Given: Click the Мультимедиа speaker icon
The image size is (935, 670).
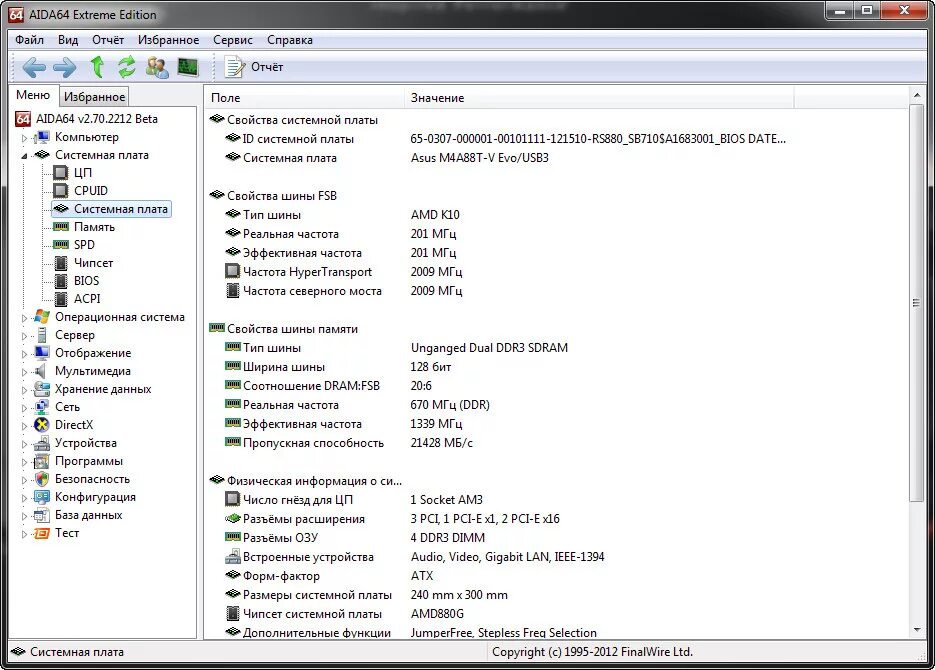Looking at the screenshot, I should [41, 371].
